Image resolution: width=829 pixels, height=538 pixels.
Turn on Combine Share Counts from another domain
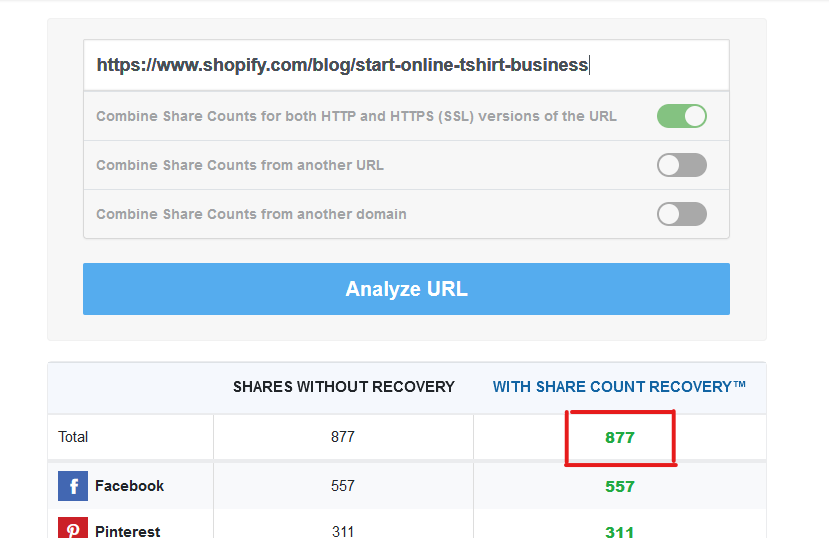point(681,214)
